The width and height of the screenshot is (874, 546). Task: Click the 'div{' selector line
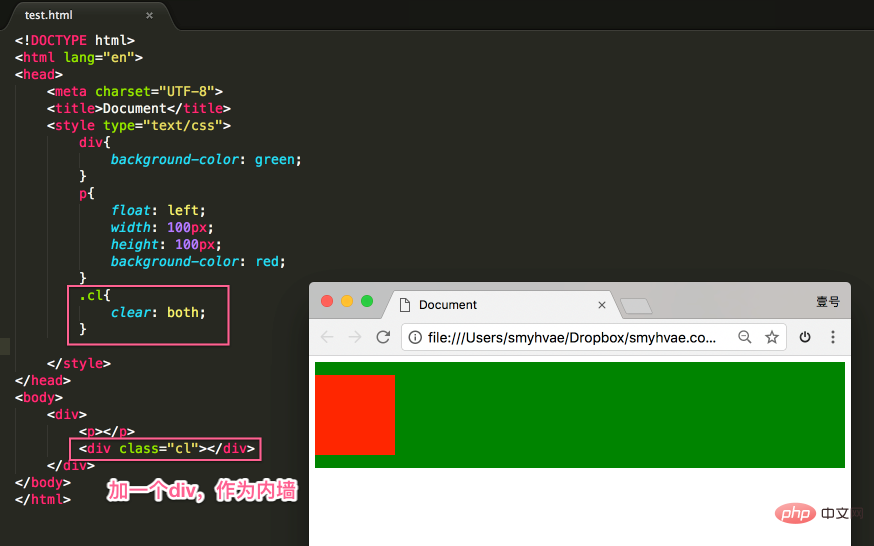[95, 143]
